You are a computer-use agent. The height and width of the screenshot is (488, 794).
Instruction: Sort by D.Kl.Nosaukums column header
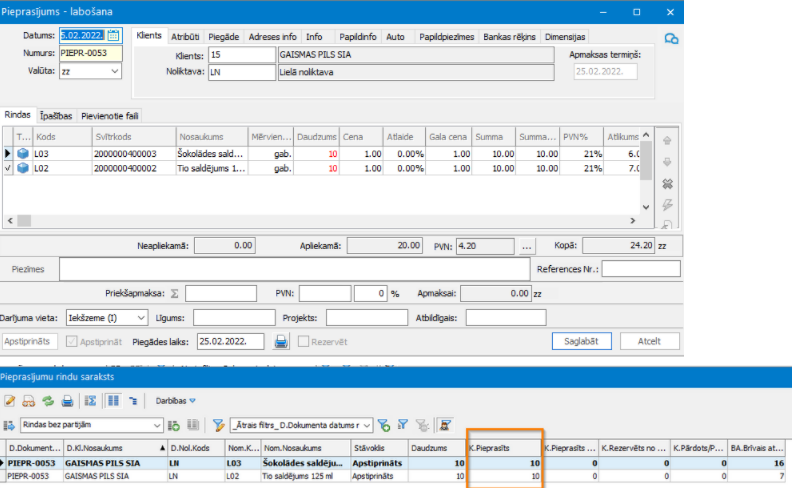click(x=115, y=448)
